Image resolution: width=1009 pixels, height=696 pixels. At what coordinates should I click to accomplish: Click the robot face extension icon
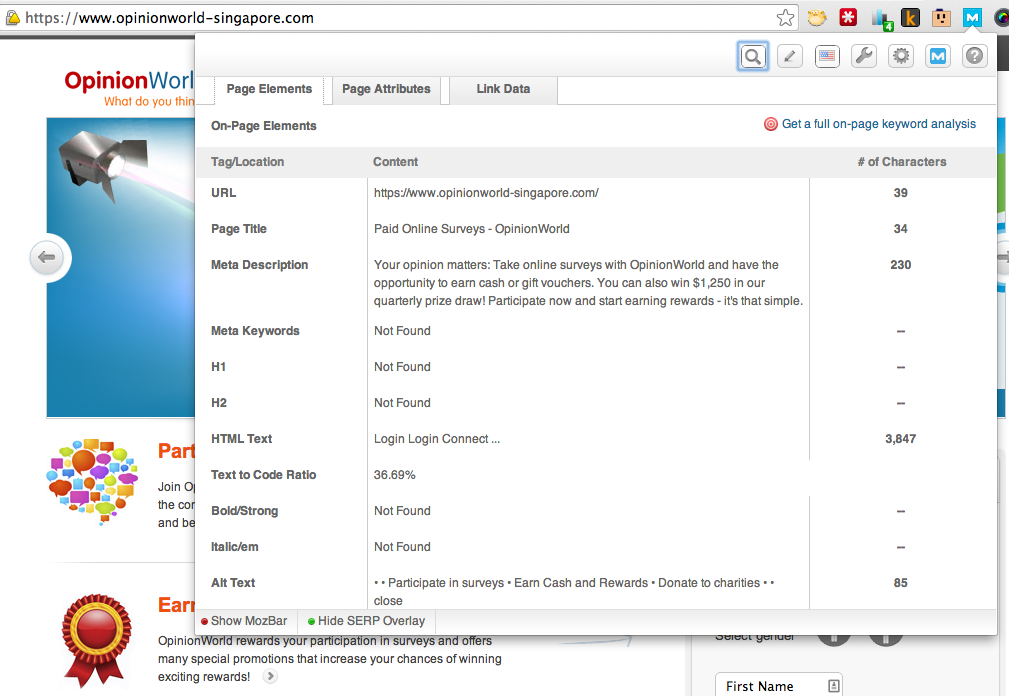tap(941, 17)
